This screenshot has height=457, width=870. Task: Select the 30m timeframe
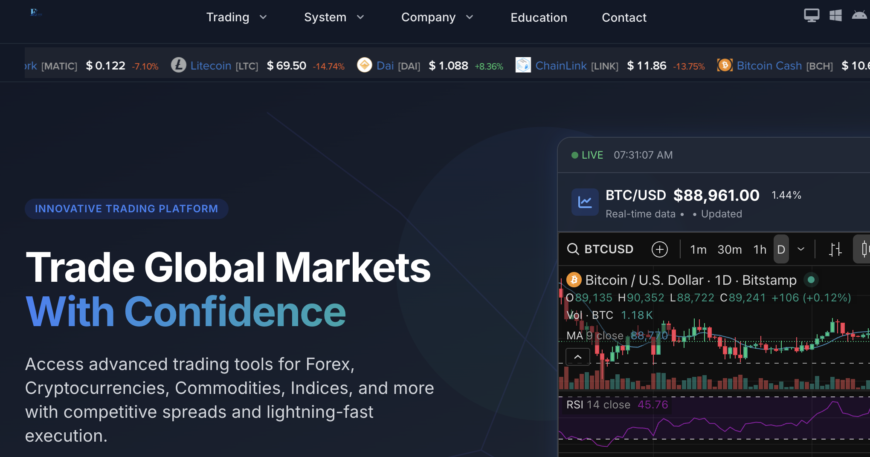click(x=730, y=250)
